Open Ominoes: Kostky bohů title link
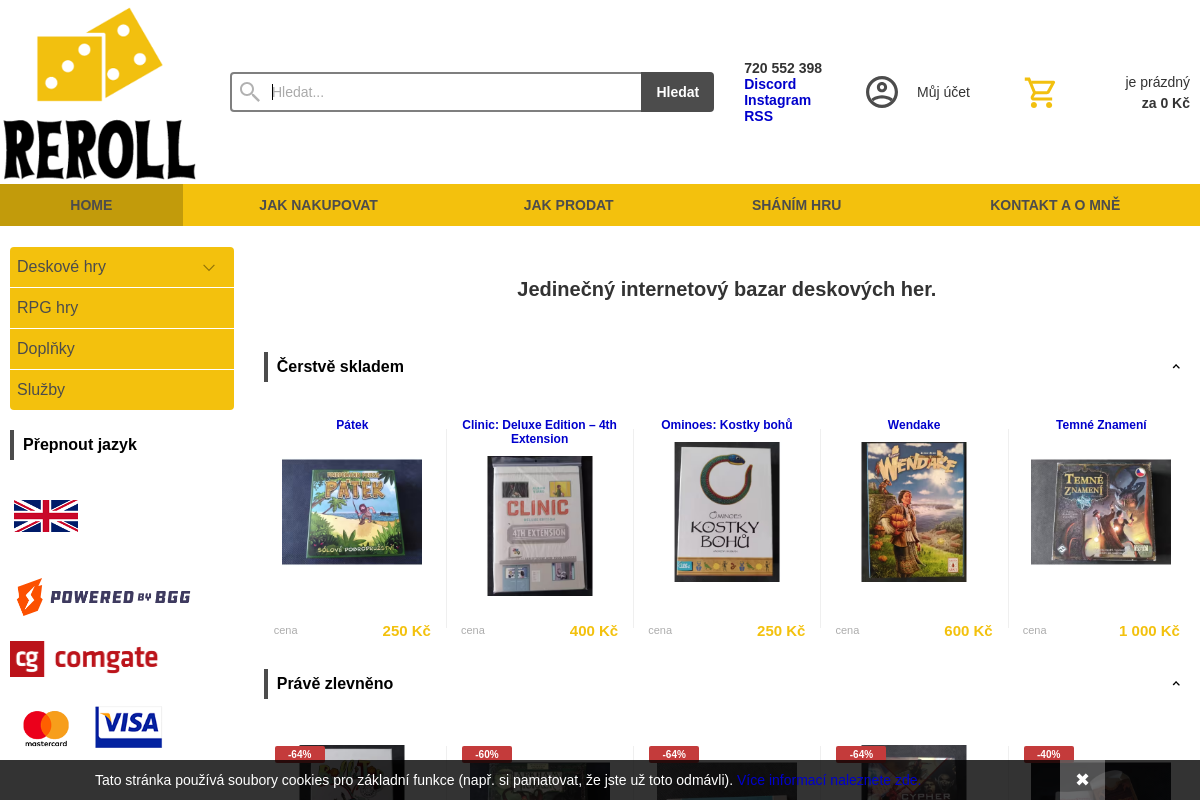 tap(727, 425)
